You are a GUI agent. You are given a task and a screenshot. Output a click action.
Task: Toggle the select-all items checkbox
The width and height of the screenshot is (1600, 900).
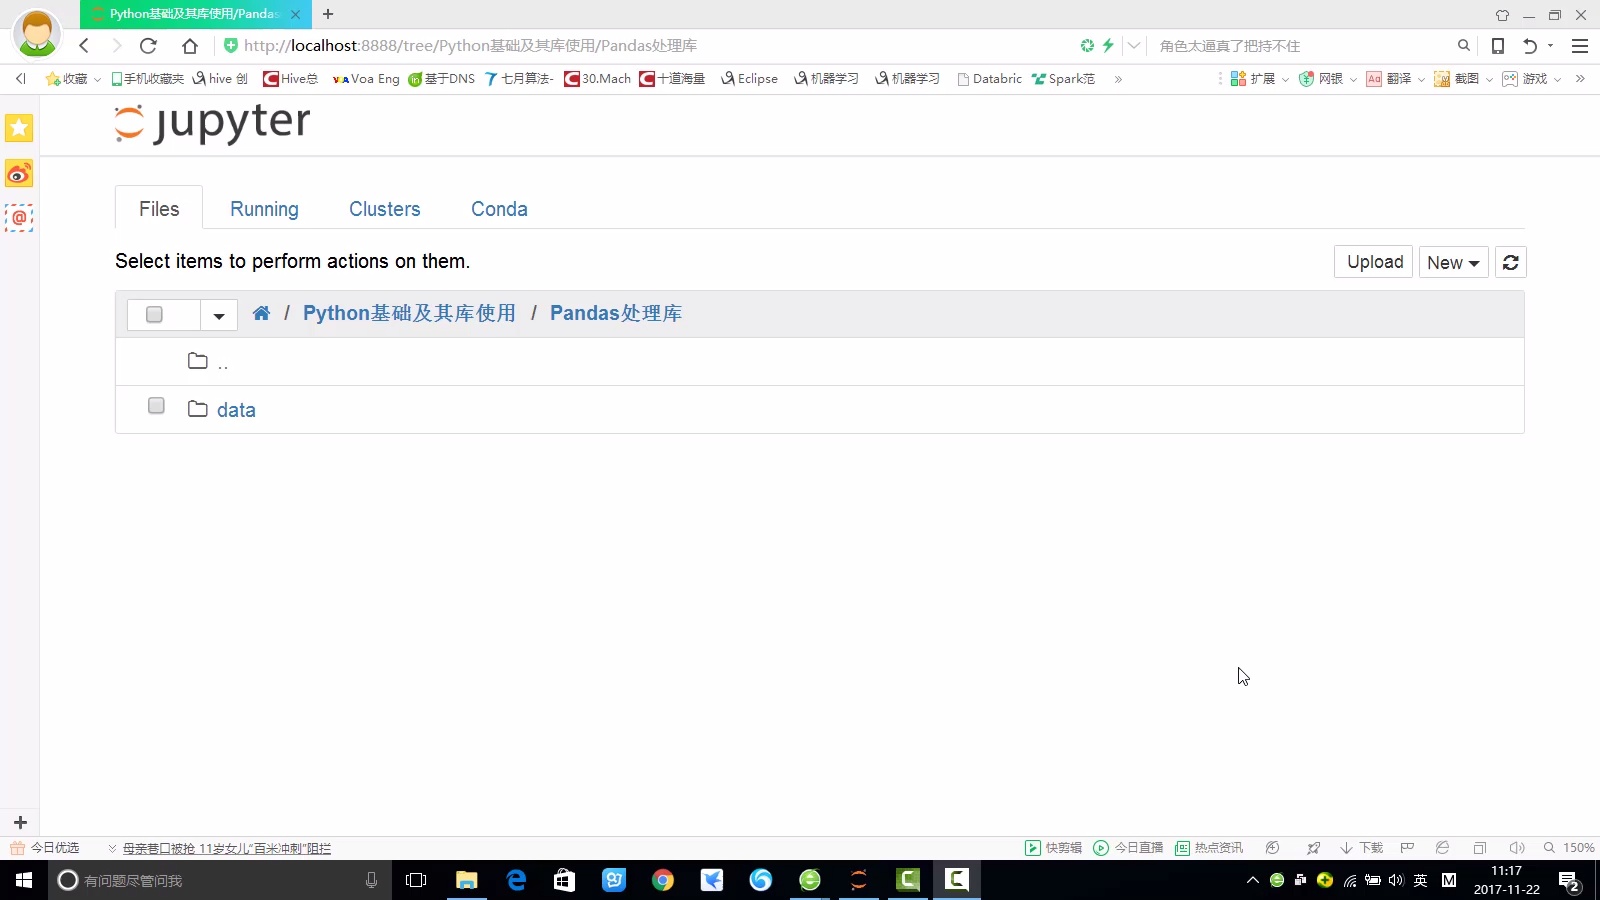coord(154,314)
